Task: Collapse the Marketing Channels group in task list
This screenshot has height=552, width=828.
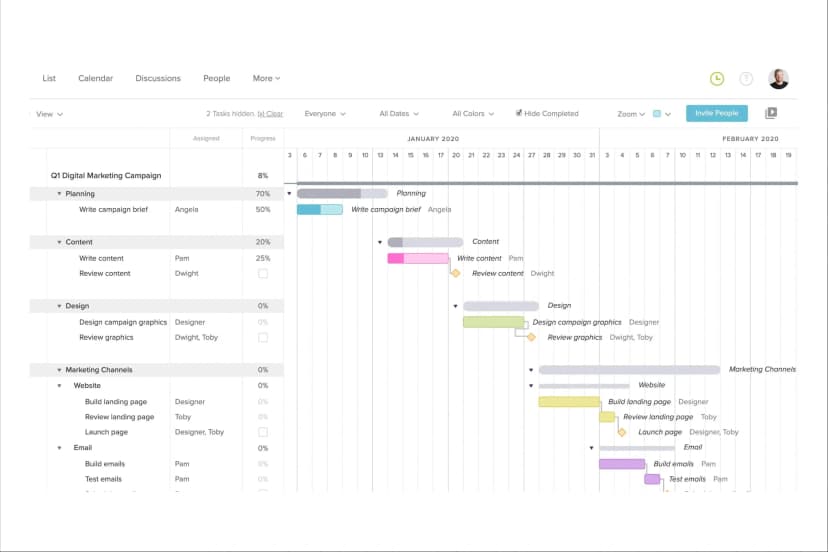Action: 59,370
